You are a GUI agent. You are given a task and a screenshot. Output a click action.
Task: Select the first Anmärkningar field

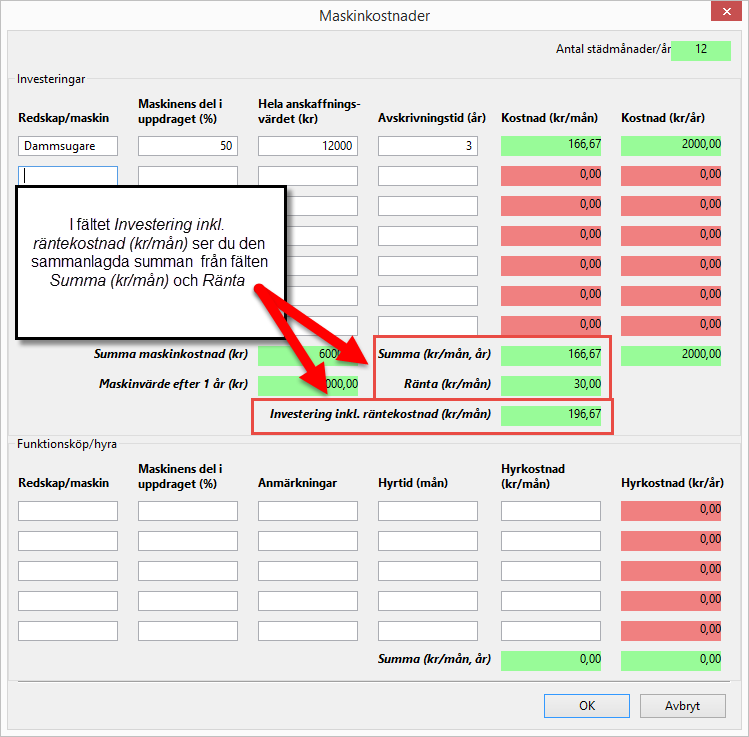[x=308, y=511]
